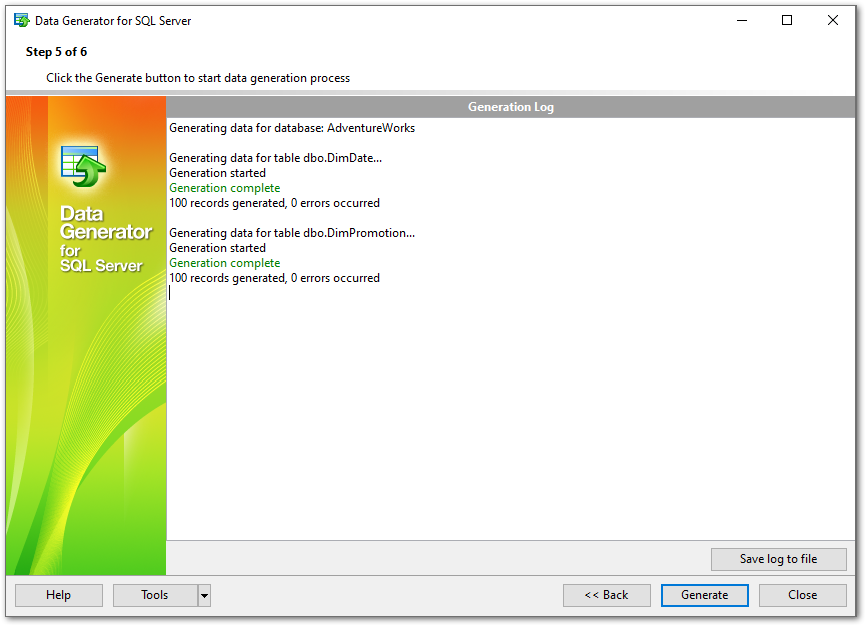Click the 'Data Generator for SQL Server' title text

click(113, 21)
